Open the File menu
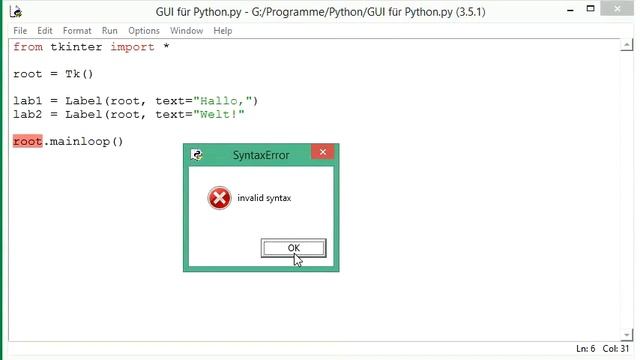This screenshot has width=640, height=360. click(20, 31)
